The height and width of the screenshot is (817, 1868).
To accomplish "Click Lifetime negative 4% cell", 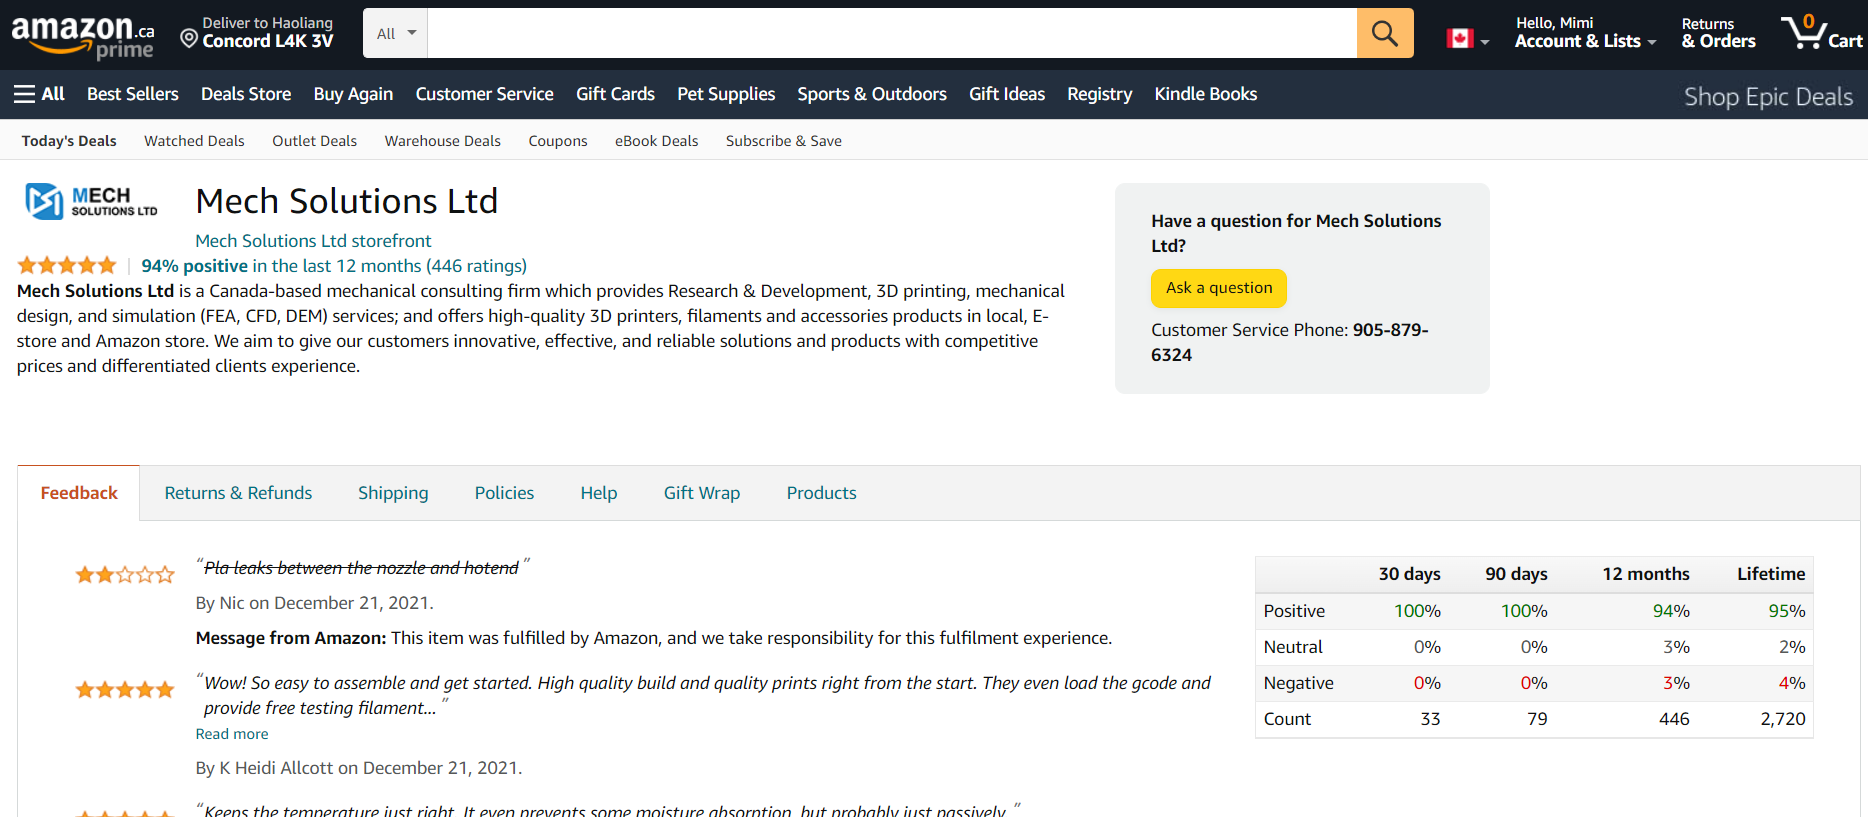I will 1792,683.
